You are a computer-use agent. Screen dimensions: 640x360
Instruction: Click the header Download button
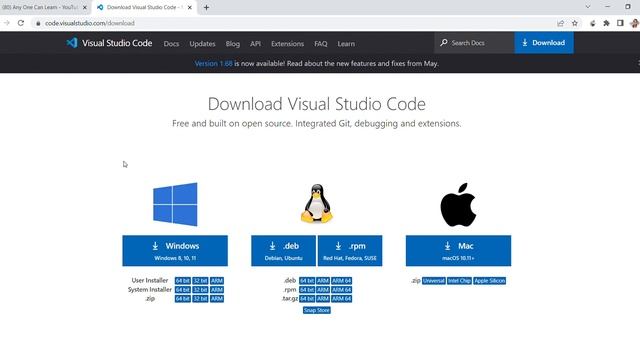[544, 42]
